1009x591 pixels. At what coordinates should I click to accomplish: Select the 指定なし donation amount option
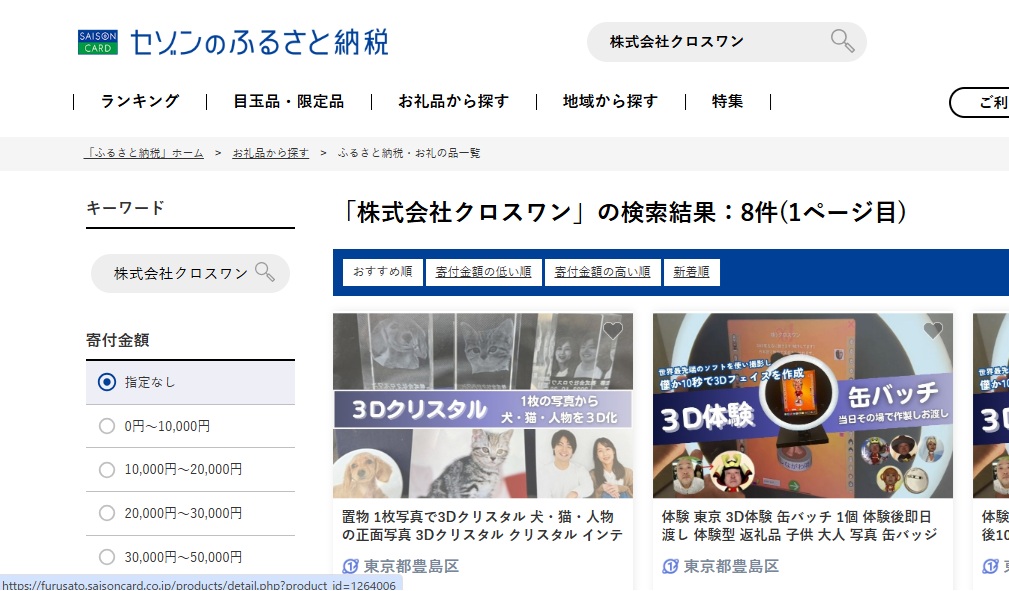point(107,382)
